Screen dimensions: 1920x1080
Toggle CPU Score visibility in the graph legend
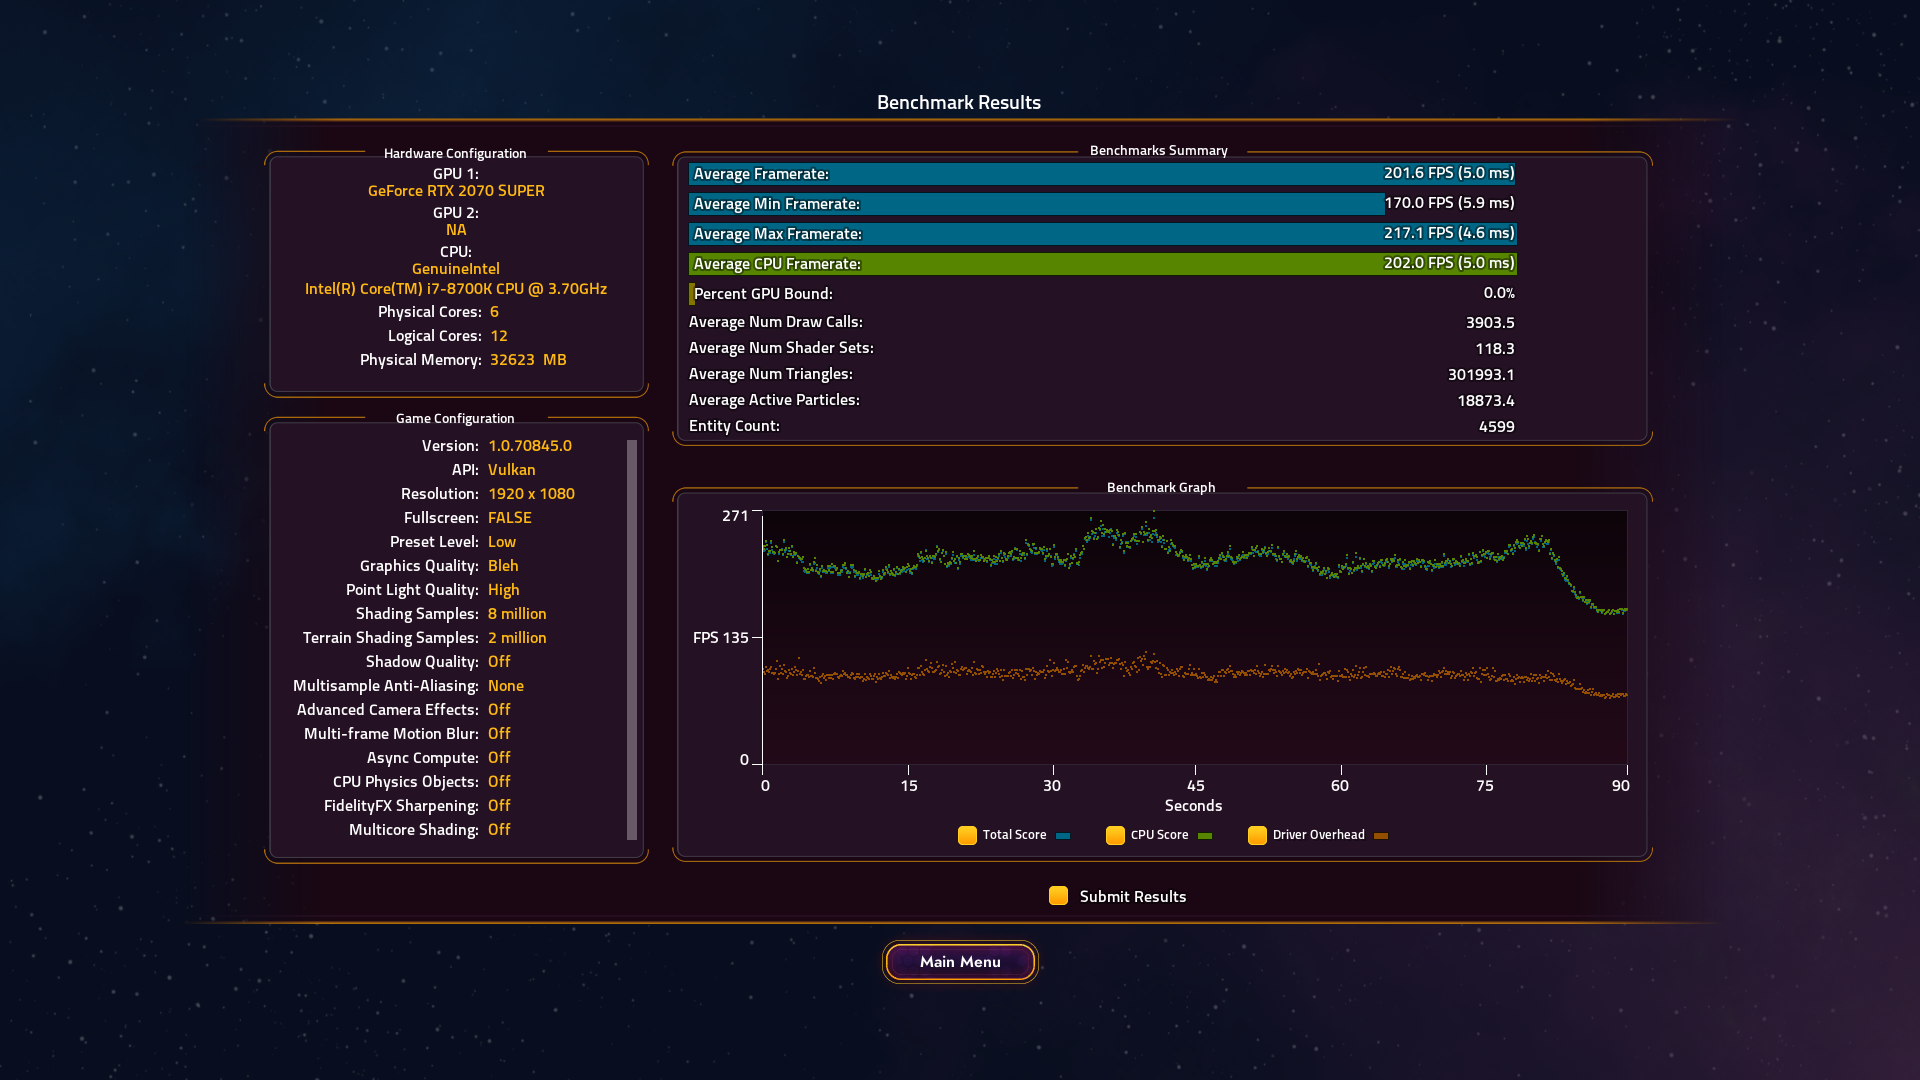1115,835
